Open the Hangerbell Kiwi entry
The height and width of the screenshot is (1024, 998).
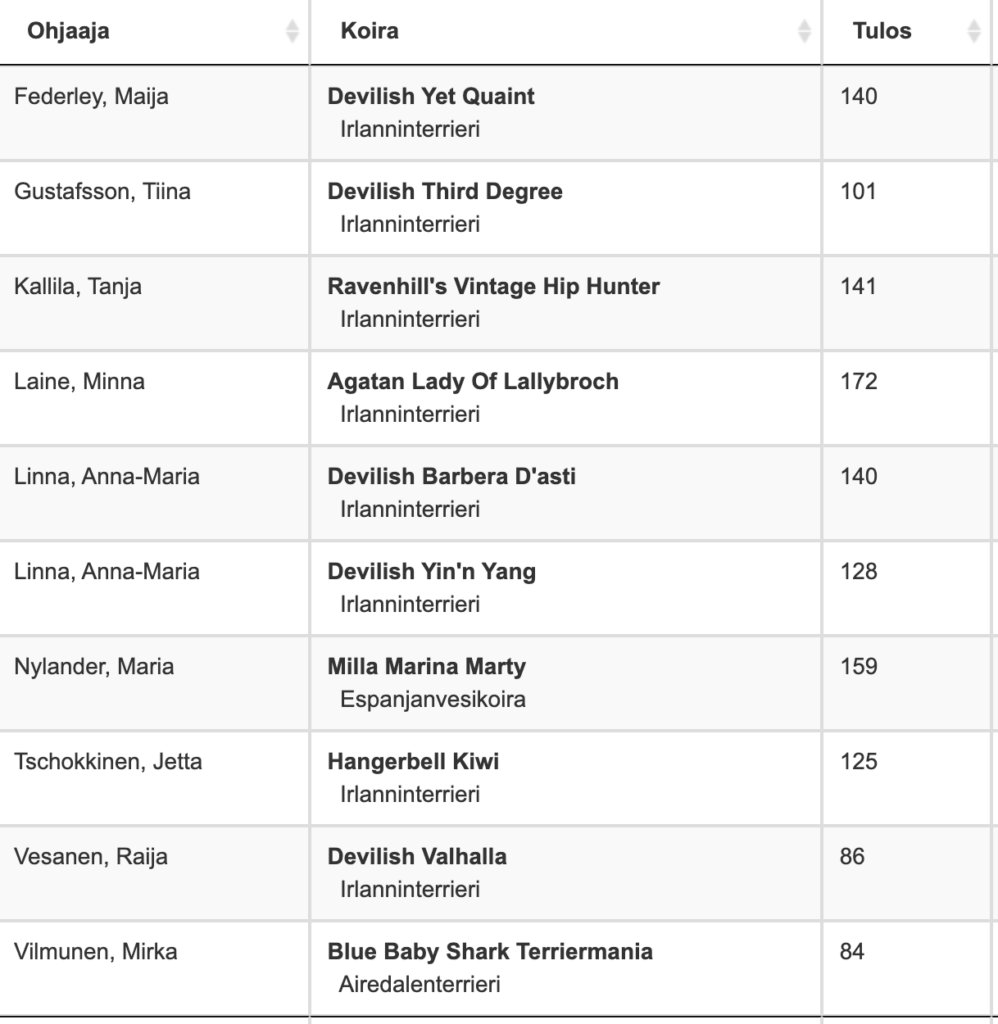coord(413,761)
